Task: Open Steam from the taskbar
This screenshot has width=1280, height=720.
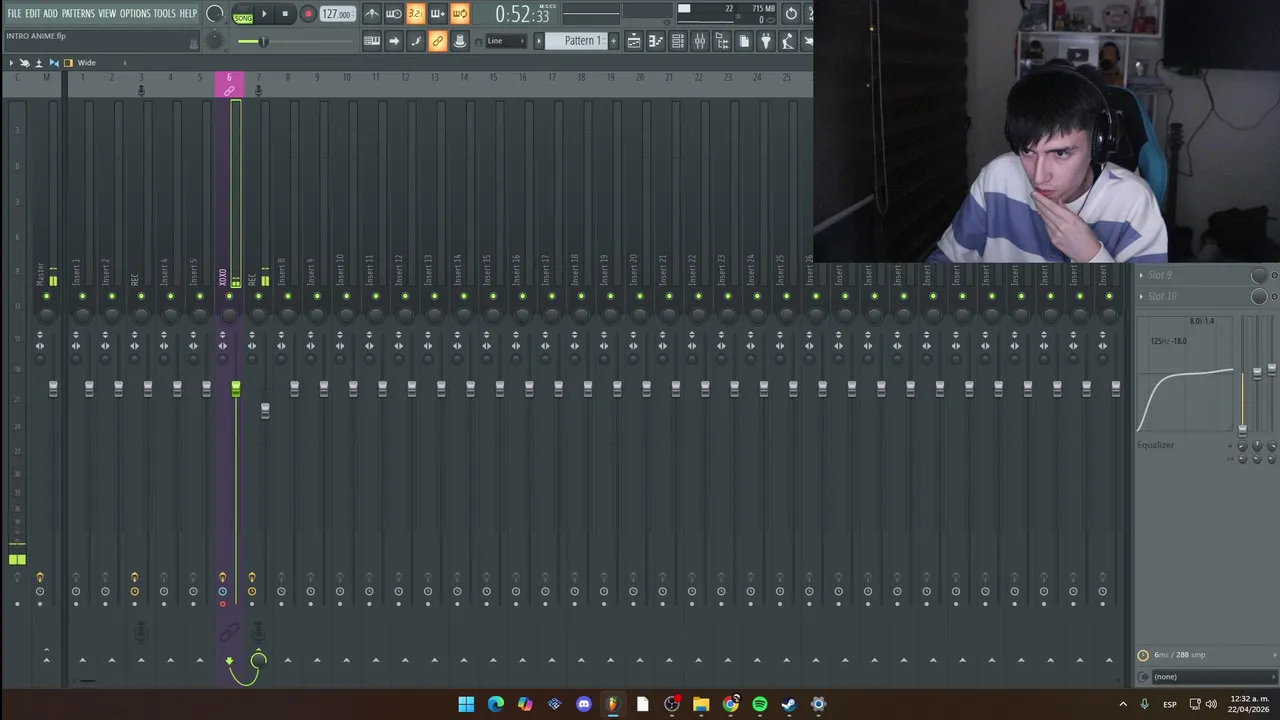Action: [x=789, y=704]
